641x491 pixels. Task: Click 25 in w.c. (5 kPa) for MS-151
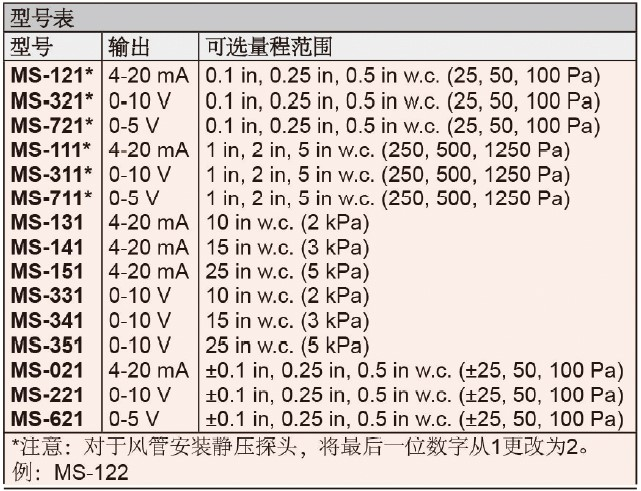coord(287,271)
